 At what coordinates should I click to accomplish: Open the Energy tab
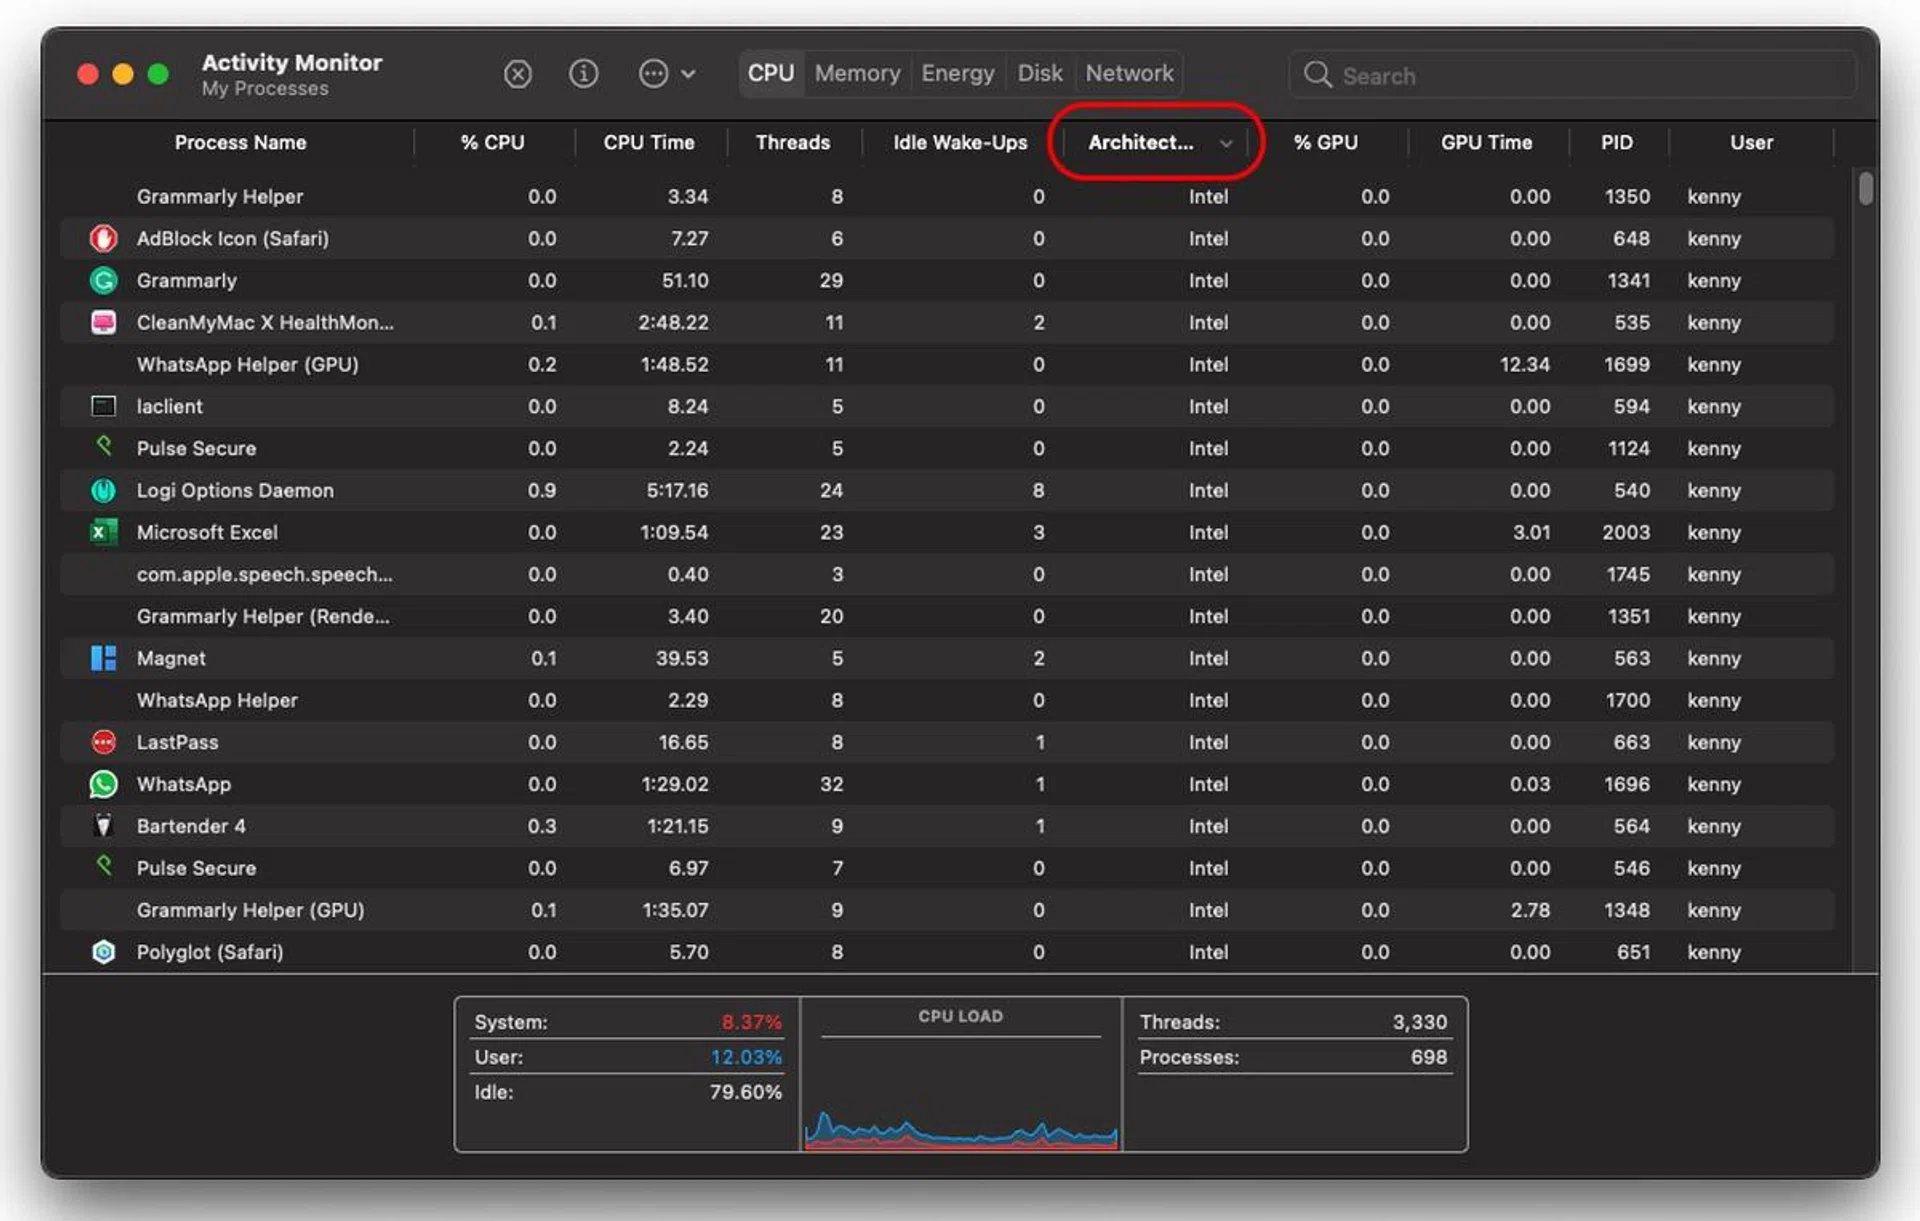point(957,74)
